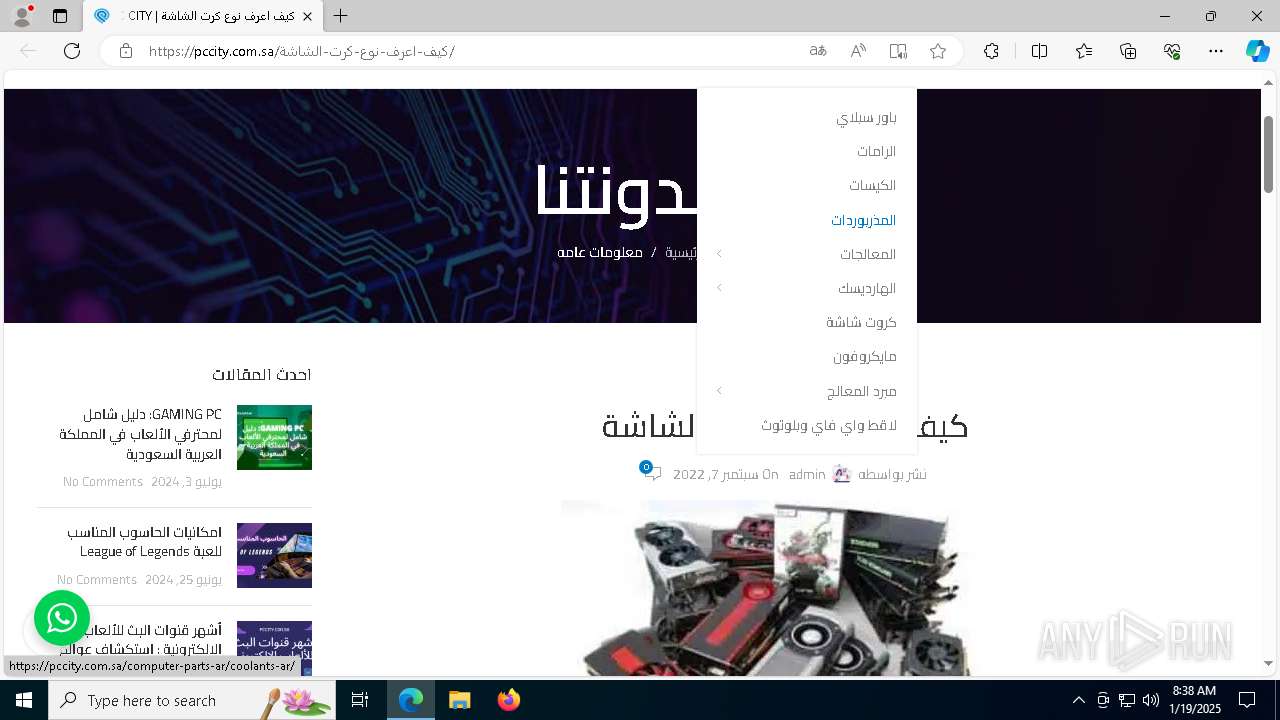Select لاقط واي فاي وبلوتوث menu item

[x=829, y=425]
